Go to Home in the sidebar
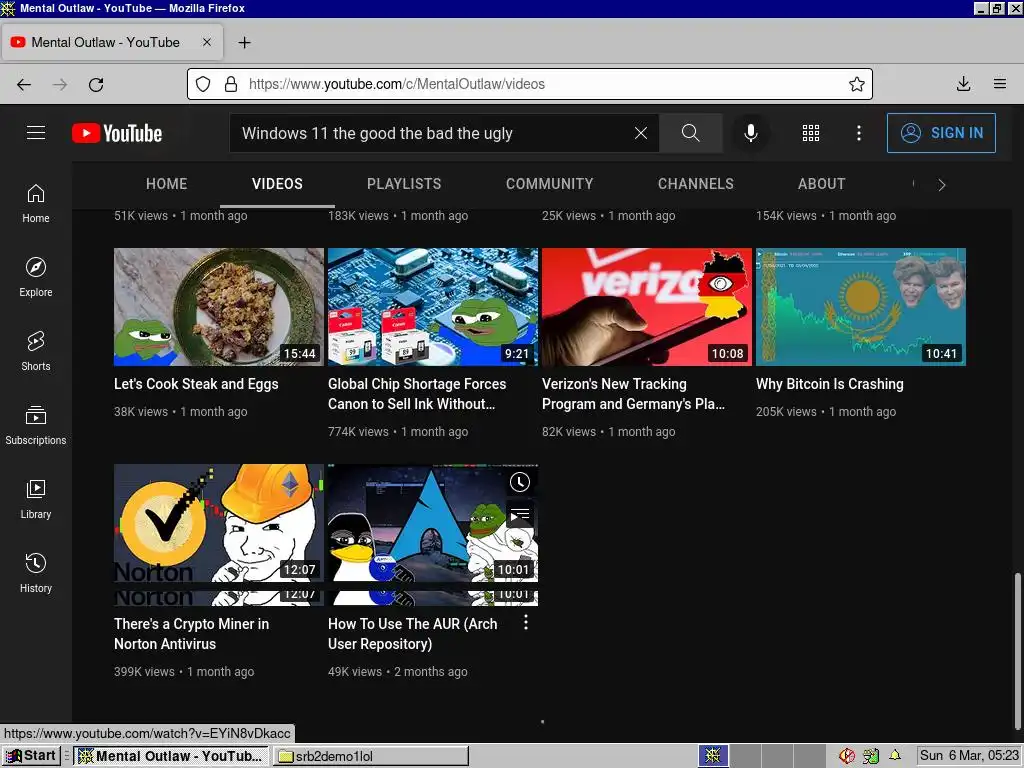This screenshot has width=1024, height=768. click(36, 203)
